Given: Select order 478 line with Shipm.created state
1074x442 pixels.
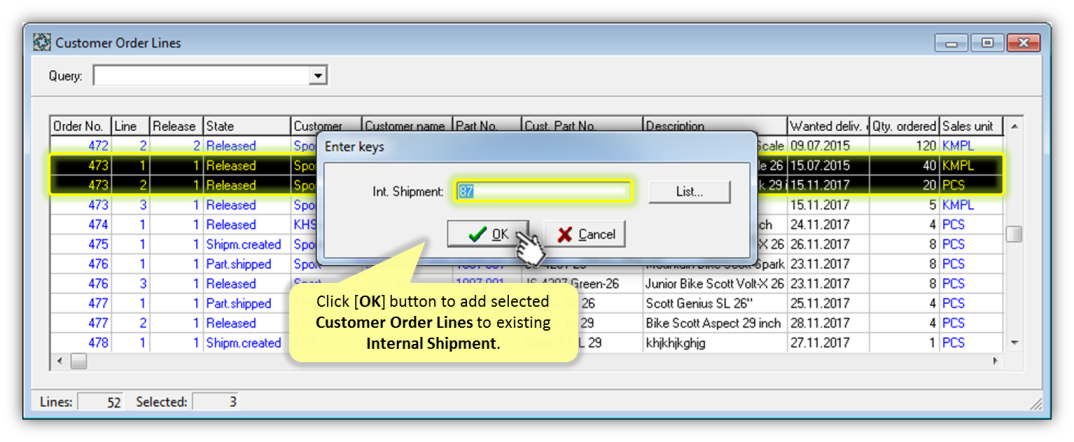Looking at the screenshot, I should (243, 343).
